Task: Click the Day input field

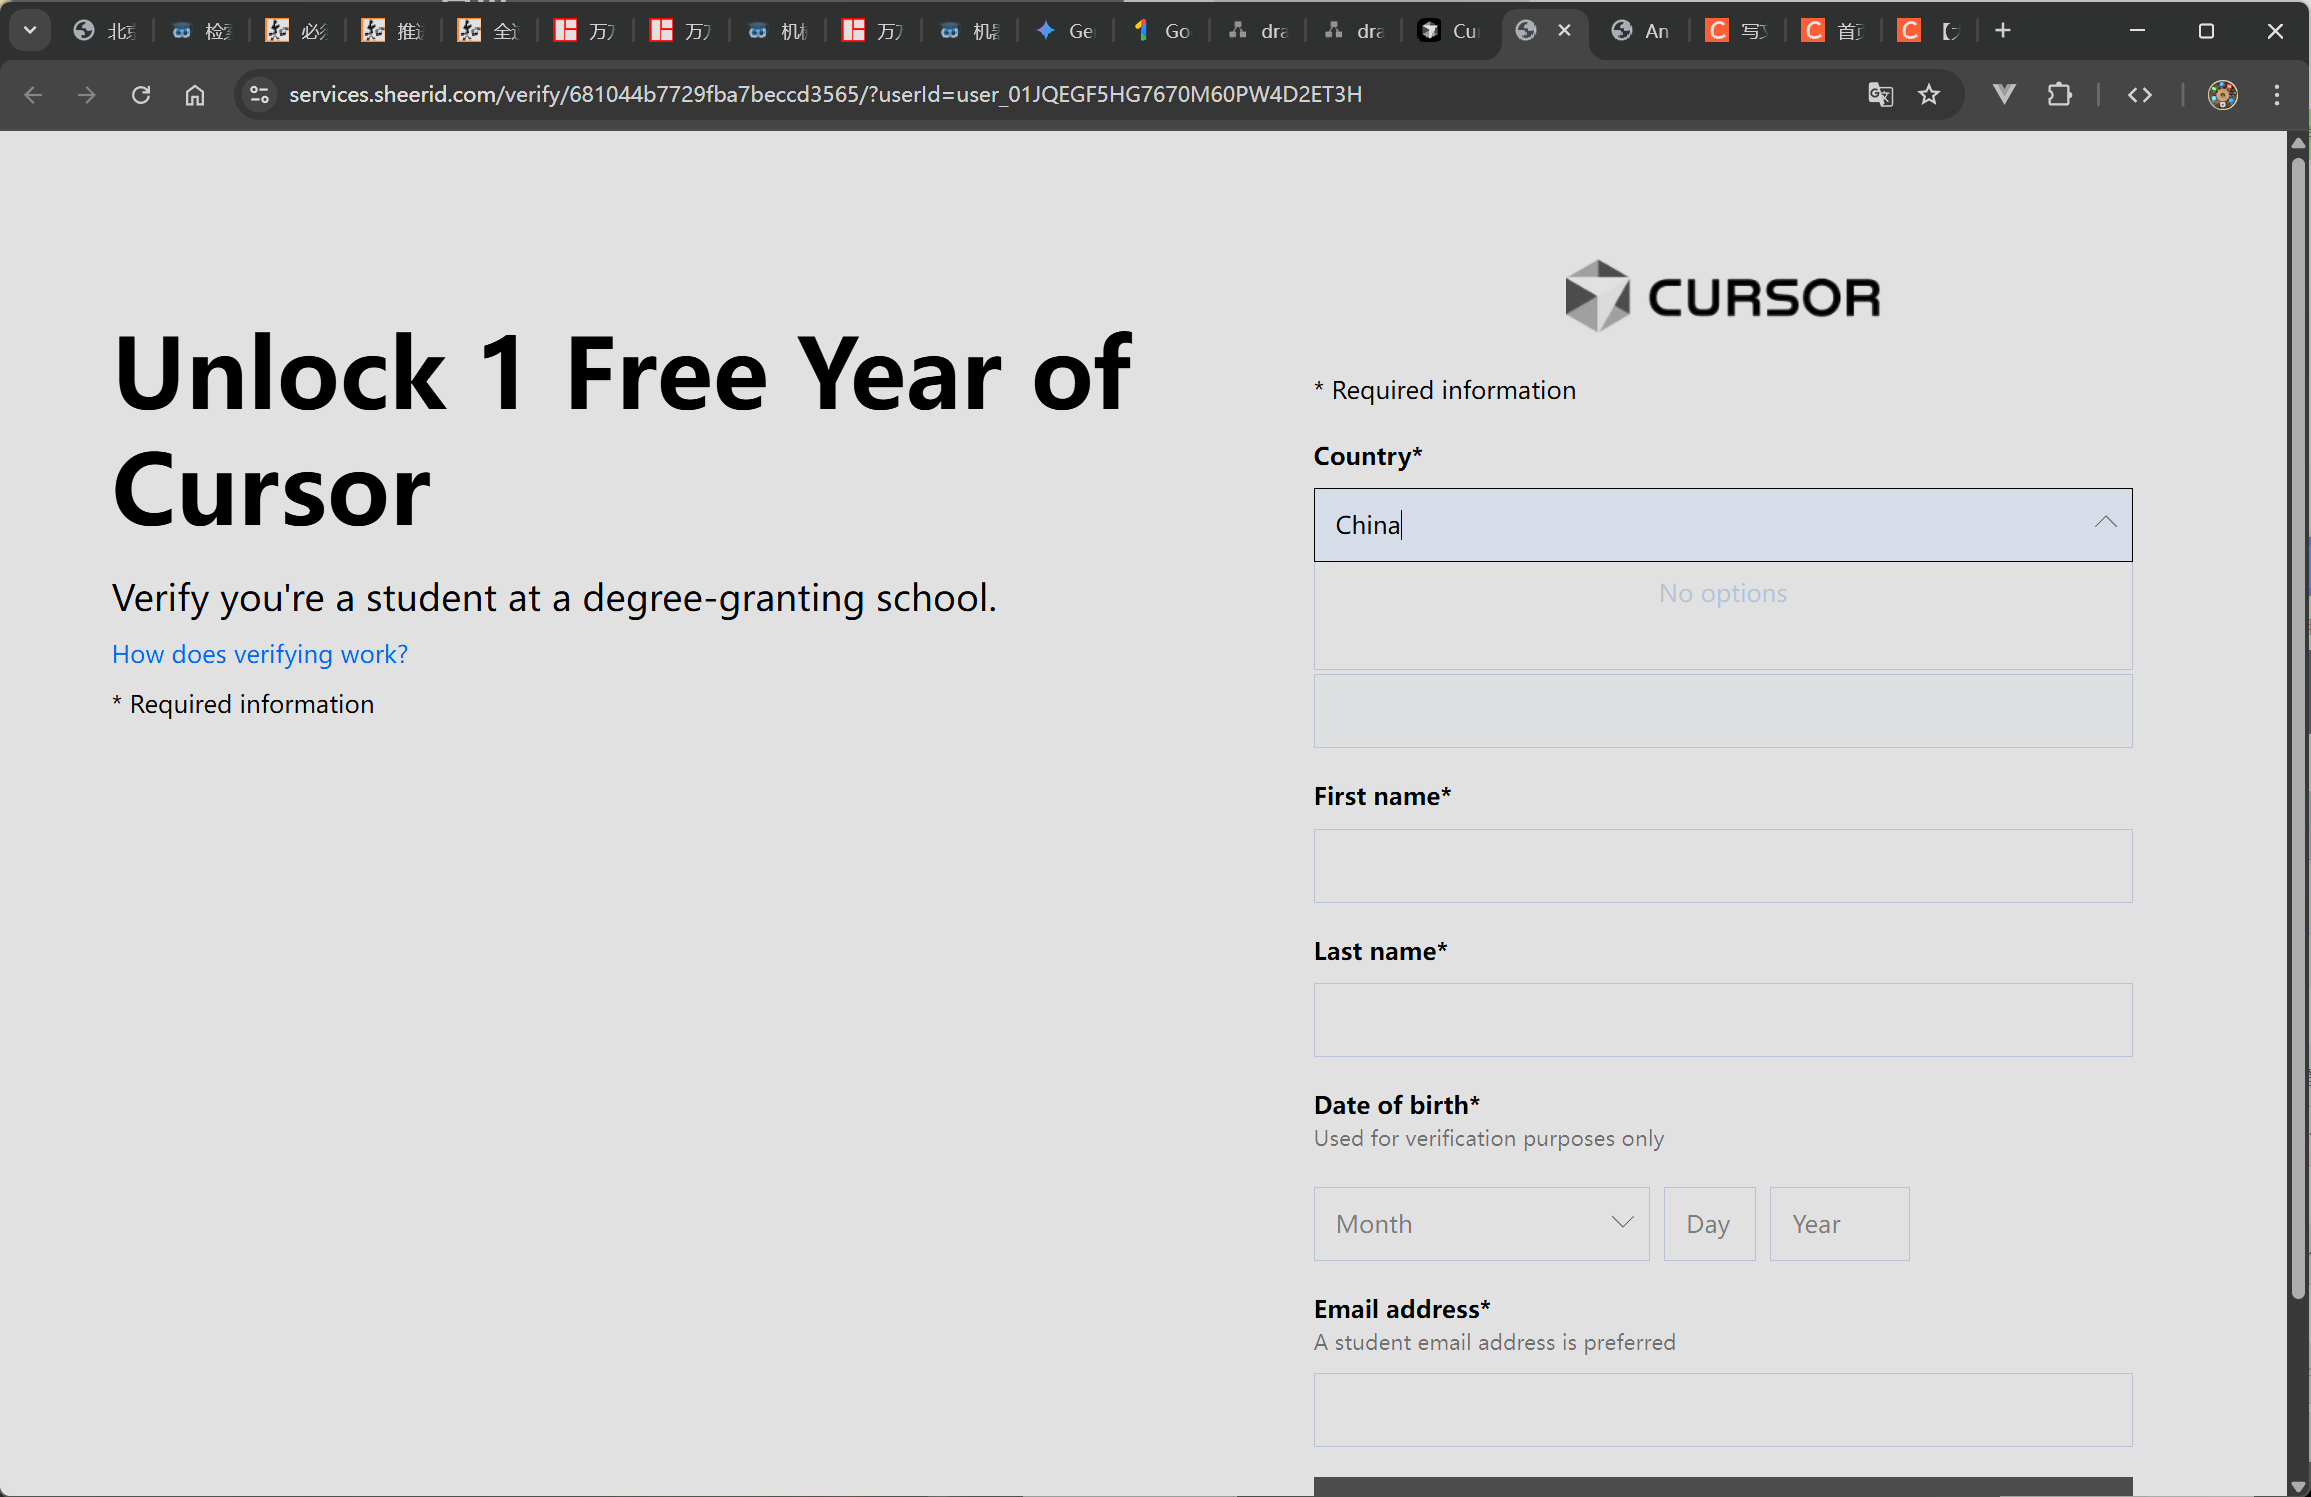Action: pyautogui.click(x=1708, y=1224)
